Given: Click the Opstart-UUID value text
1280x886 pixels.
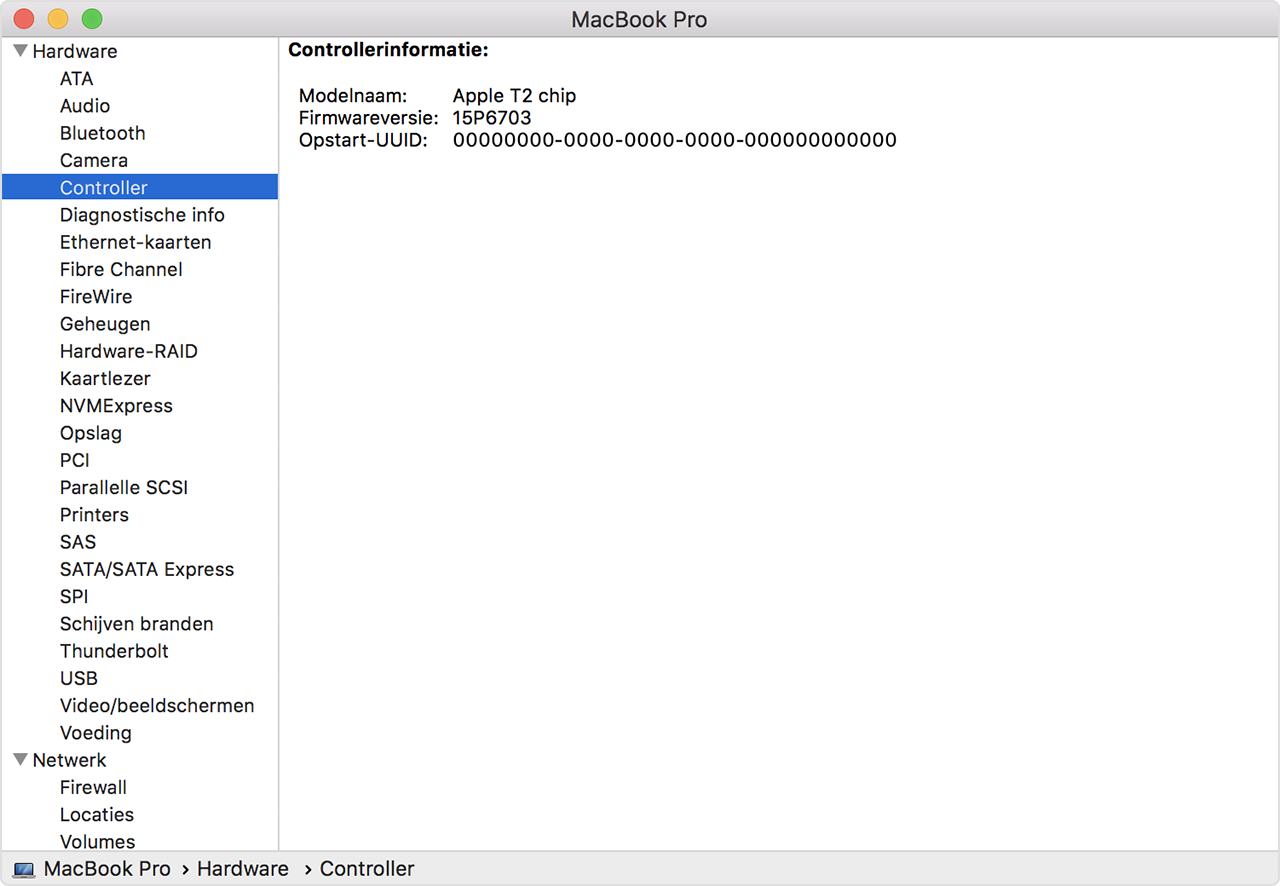Looking at the screenshot, I should (x=674, y=140).
